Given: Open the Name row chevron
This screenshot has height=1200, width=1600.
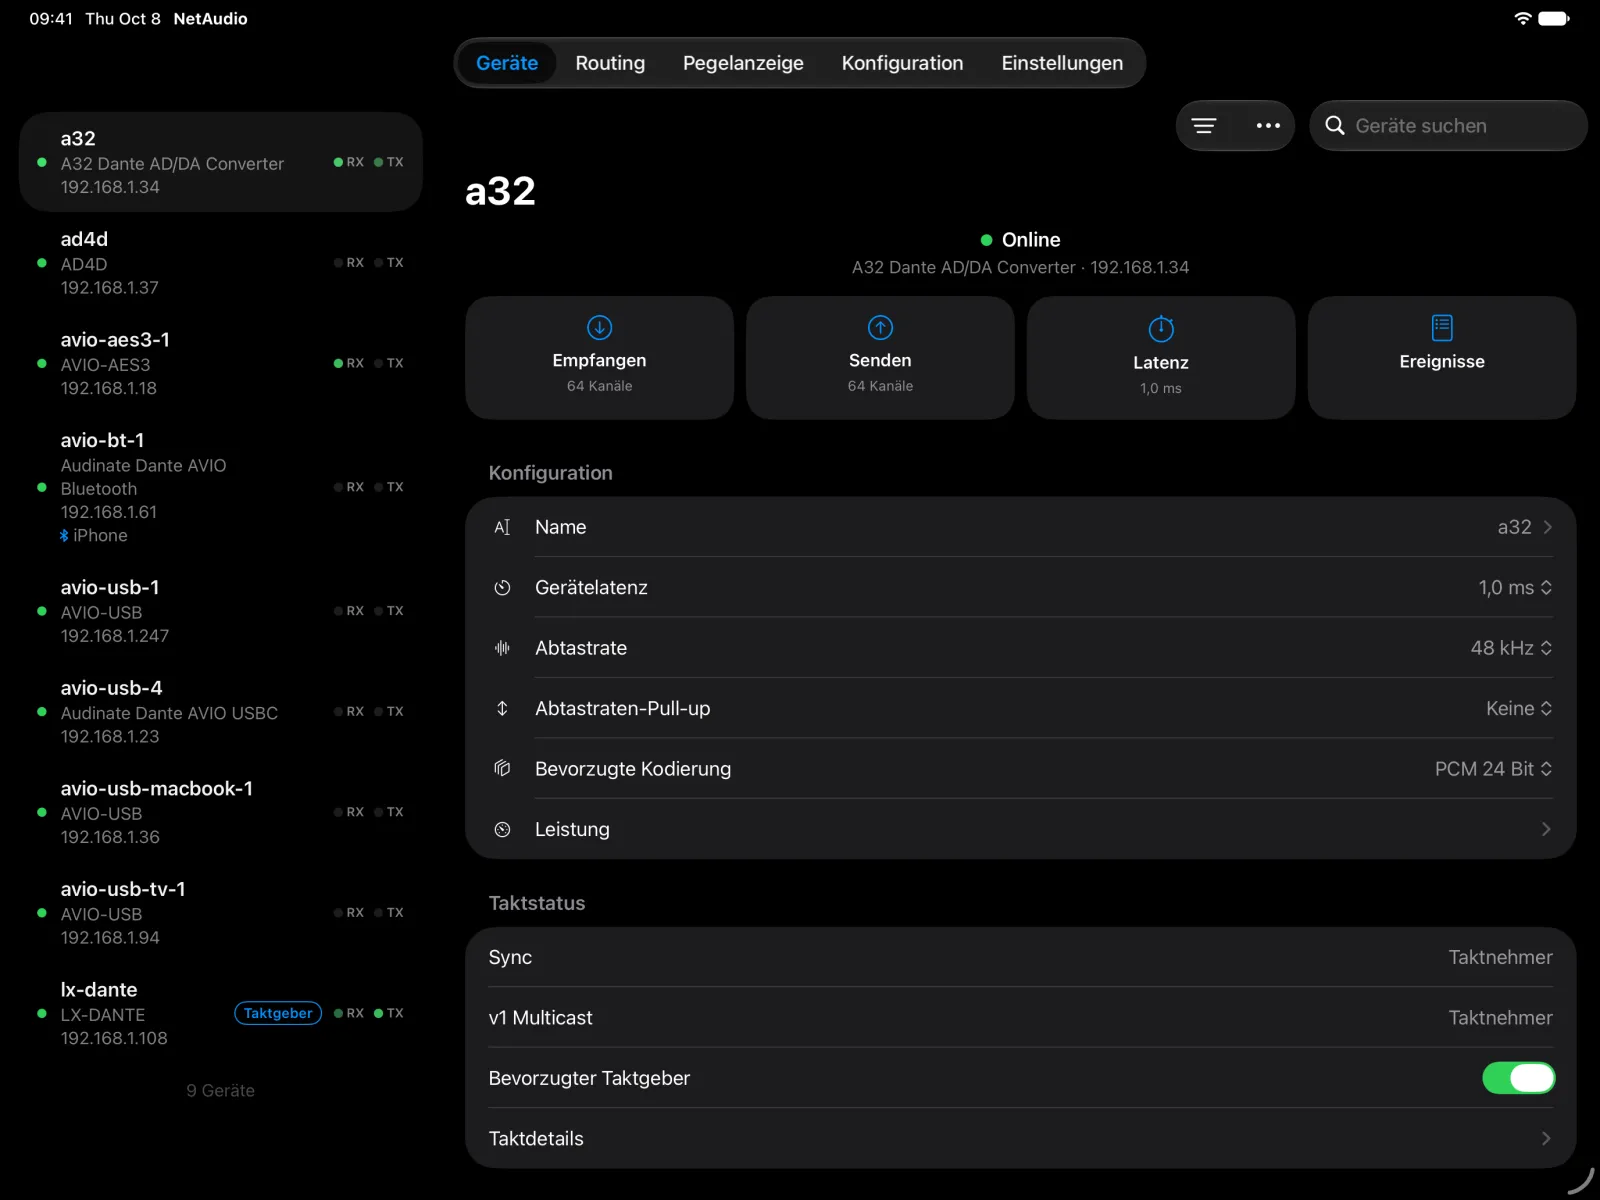Looking at the screenshot, I should click(1547, 527).
